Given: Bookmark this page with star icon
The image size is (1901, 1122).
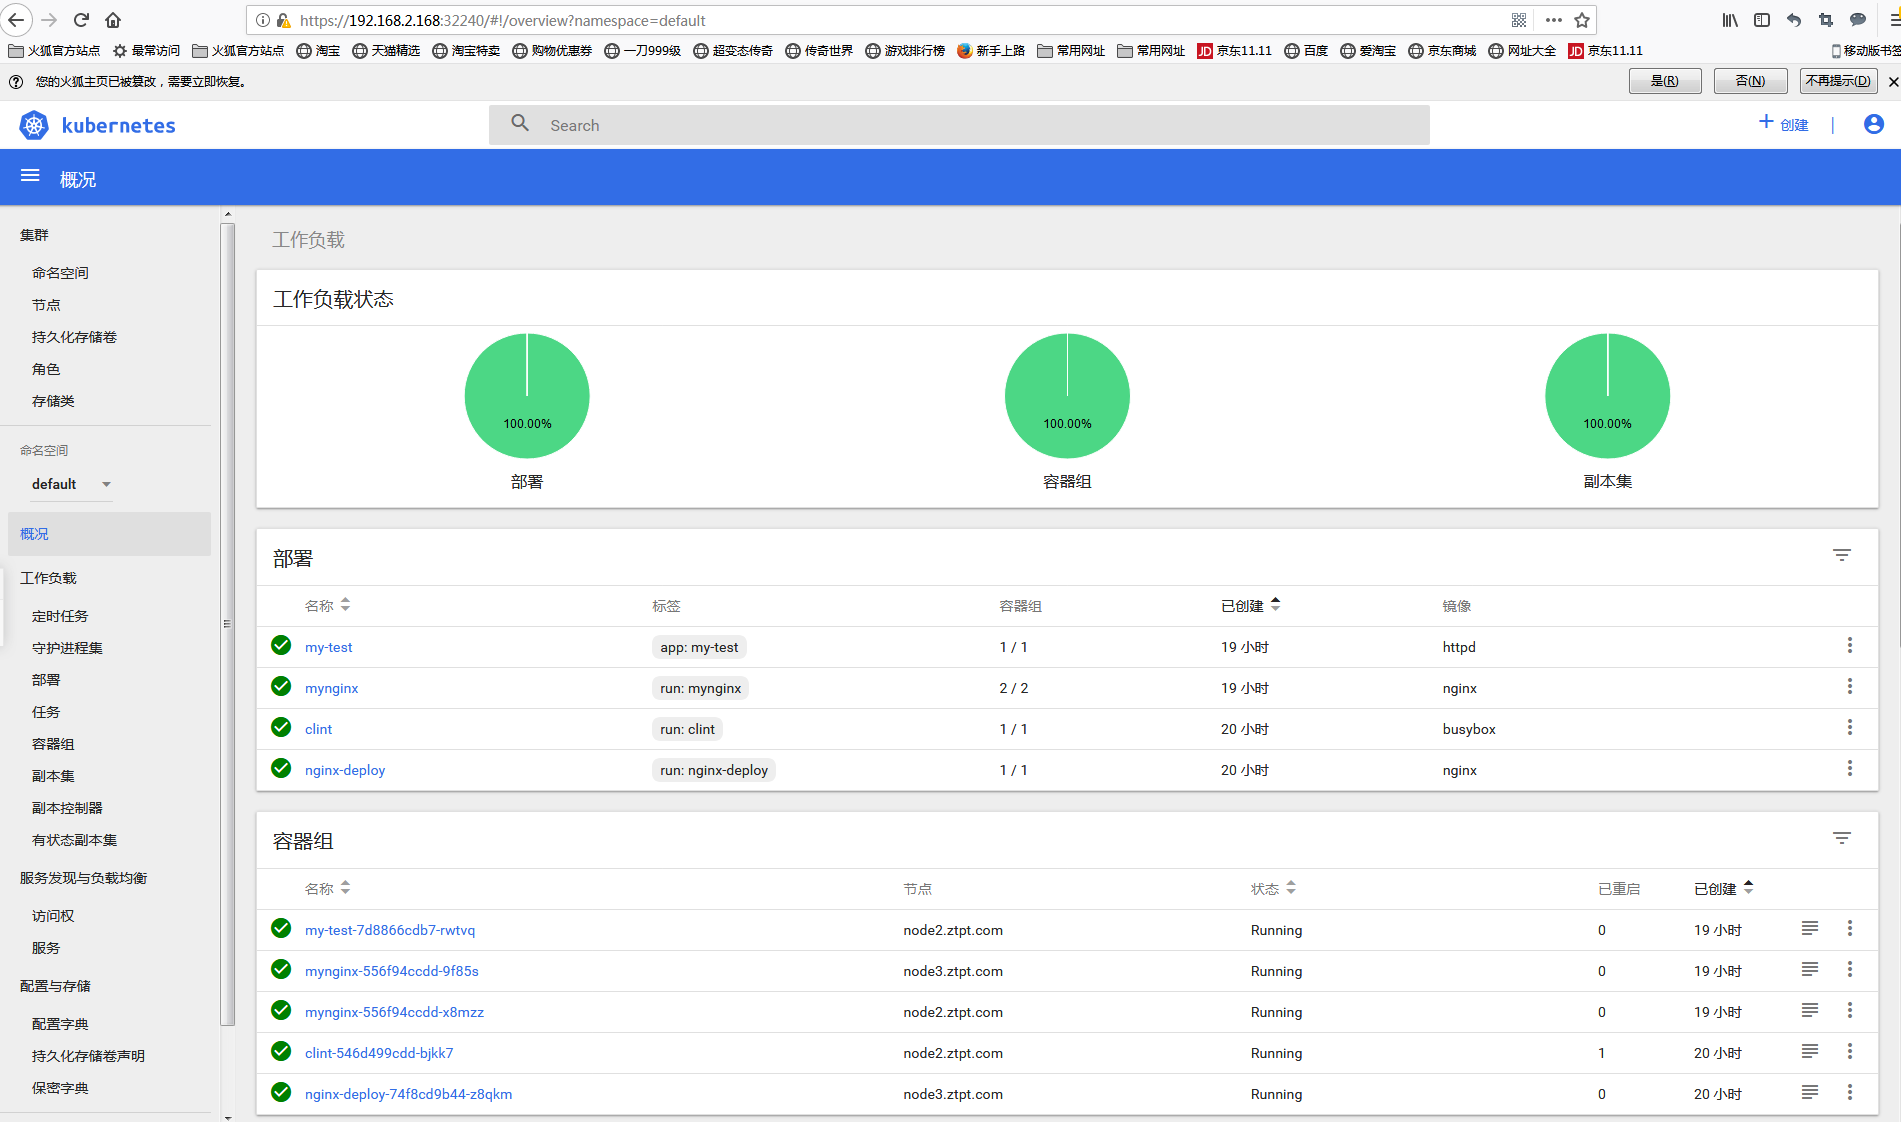Looking at the screenshot, I should 1581,20.
